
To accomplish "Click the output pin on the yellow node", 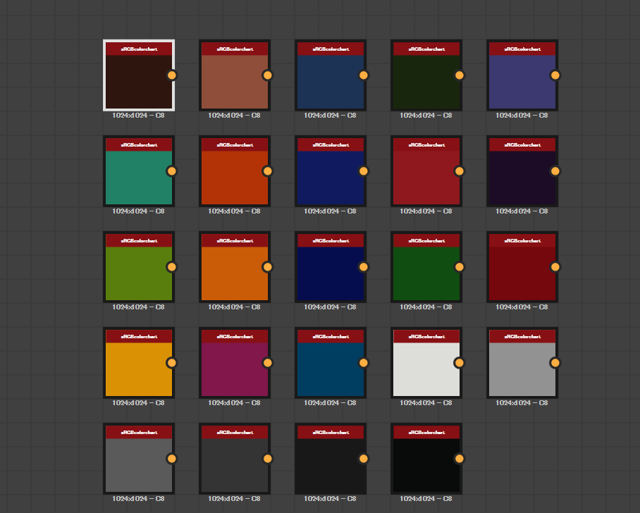I will click(171, 363).
